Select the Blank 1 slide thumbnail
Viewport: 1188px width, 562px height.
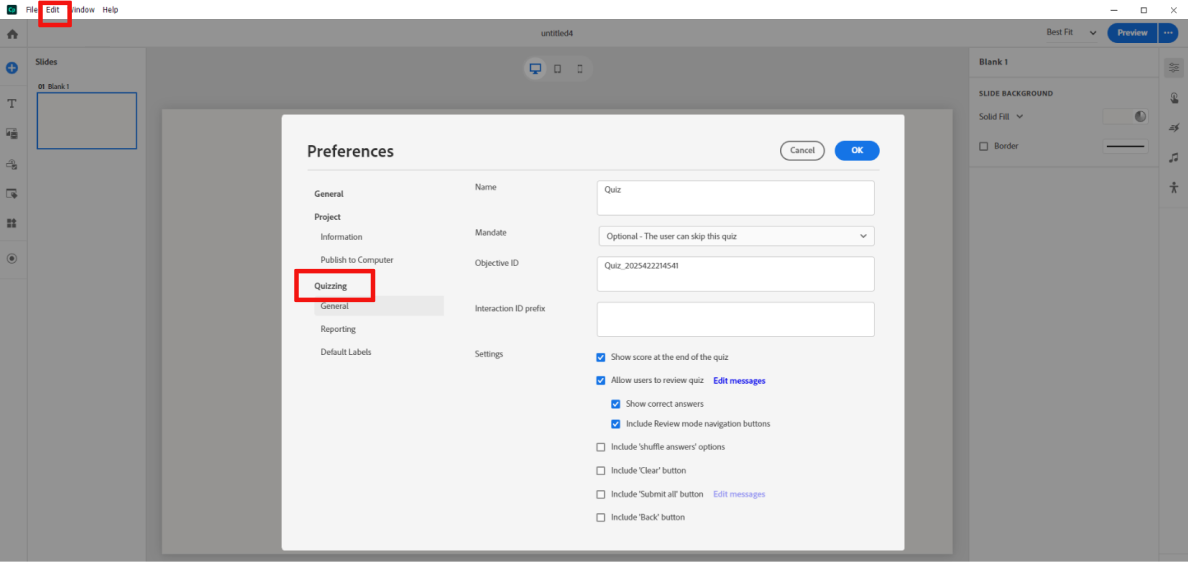(87, 120)
